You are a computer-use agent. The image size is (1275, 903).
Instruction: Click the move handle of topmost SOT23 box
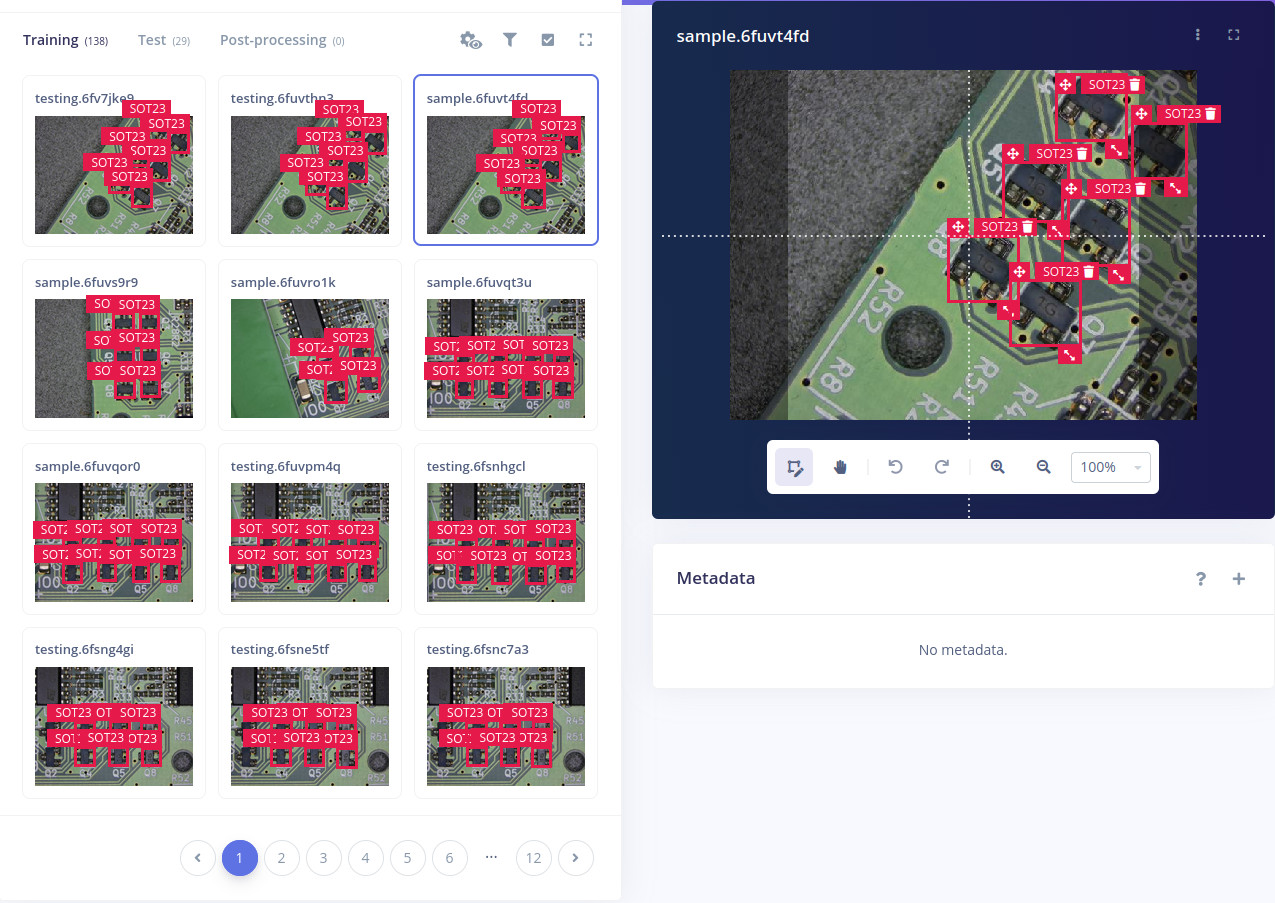click(1065, 85)
